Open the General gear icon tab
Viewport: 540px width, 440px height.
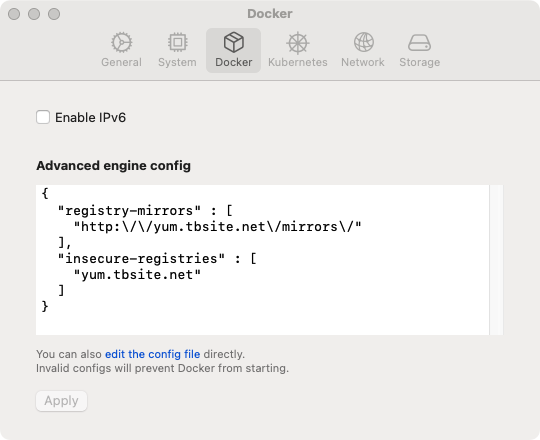121,42
